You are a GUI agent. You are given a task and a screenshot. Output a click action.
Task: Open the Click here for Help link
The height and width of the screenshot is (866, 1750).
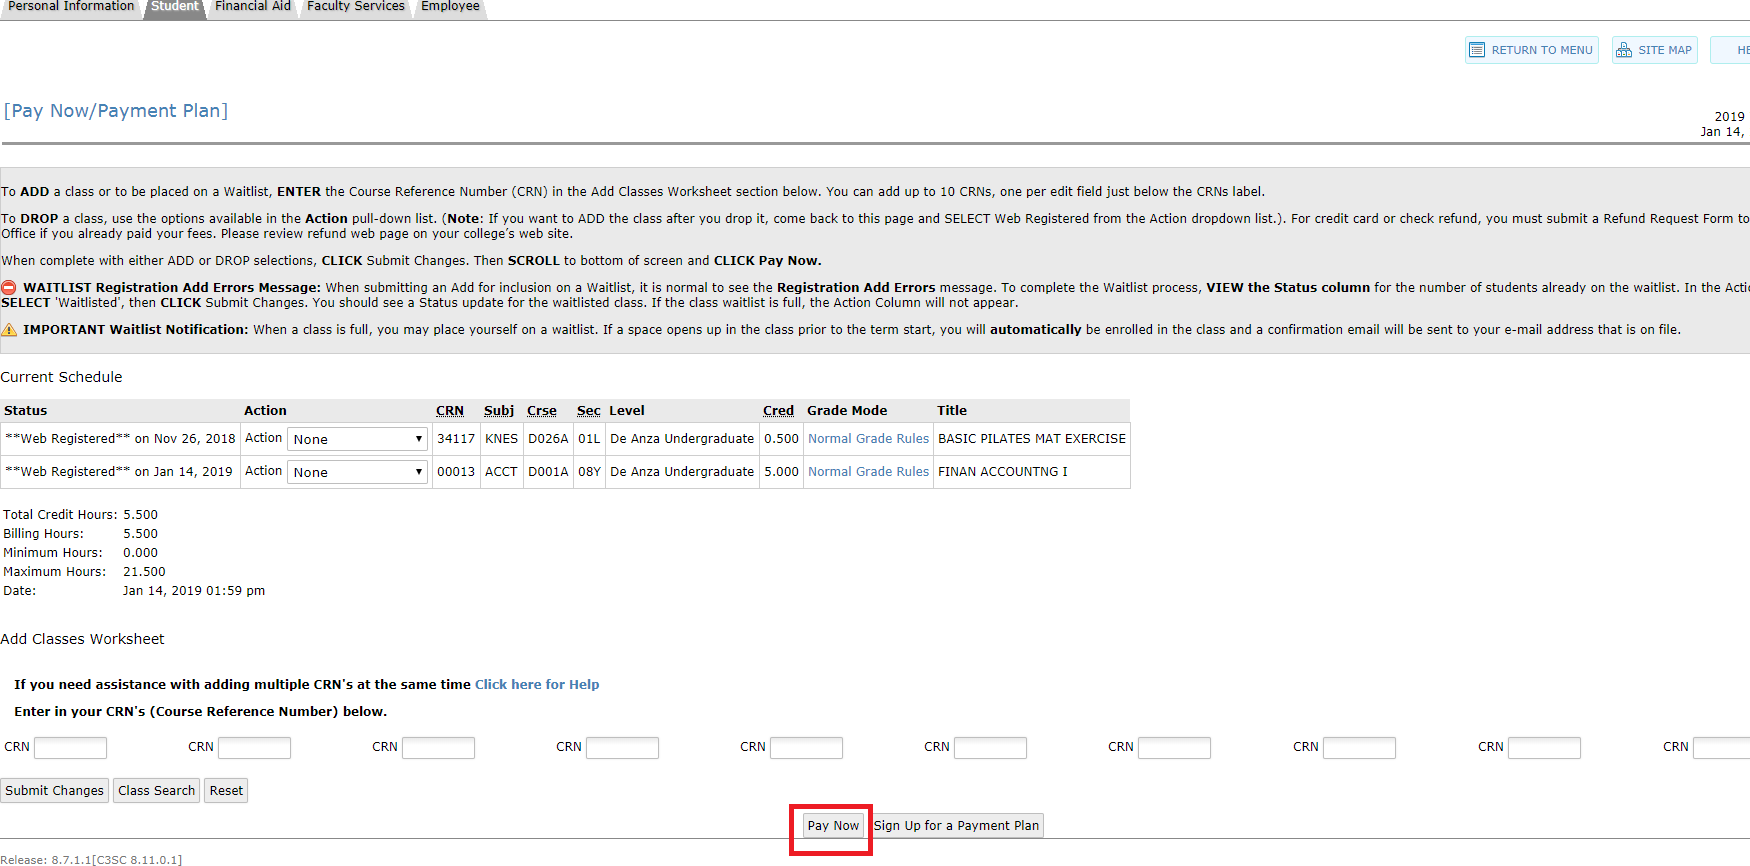click(x=537, y=685)
